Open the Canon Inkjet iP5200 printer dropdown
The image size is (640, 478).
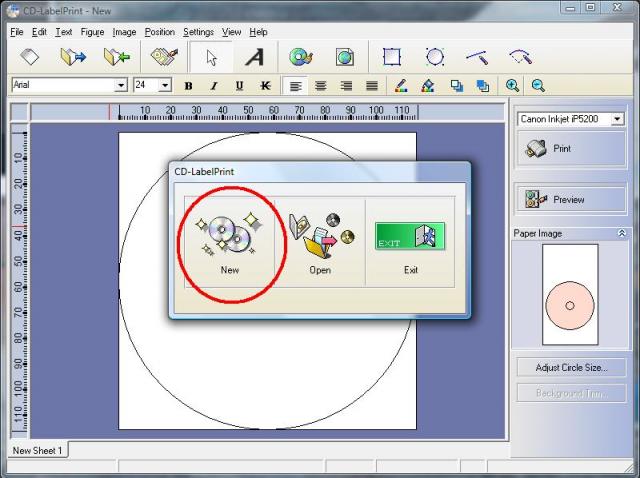(x=616, y=119)
